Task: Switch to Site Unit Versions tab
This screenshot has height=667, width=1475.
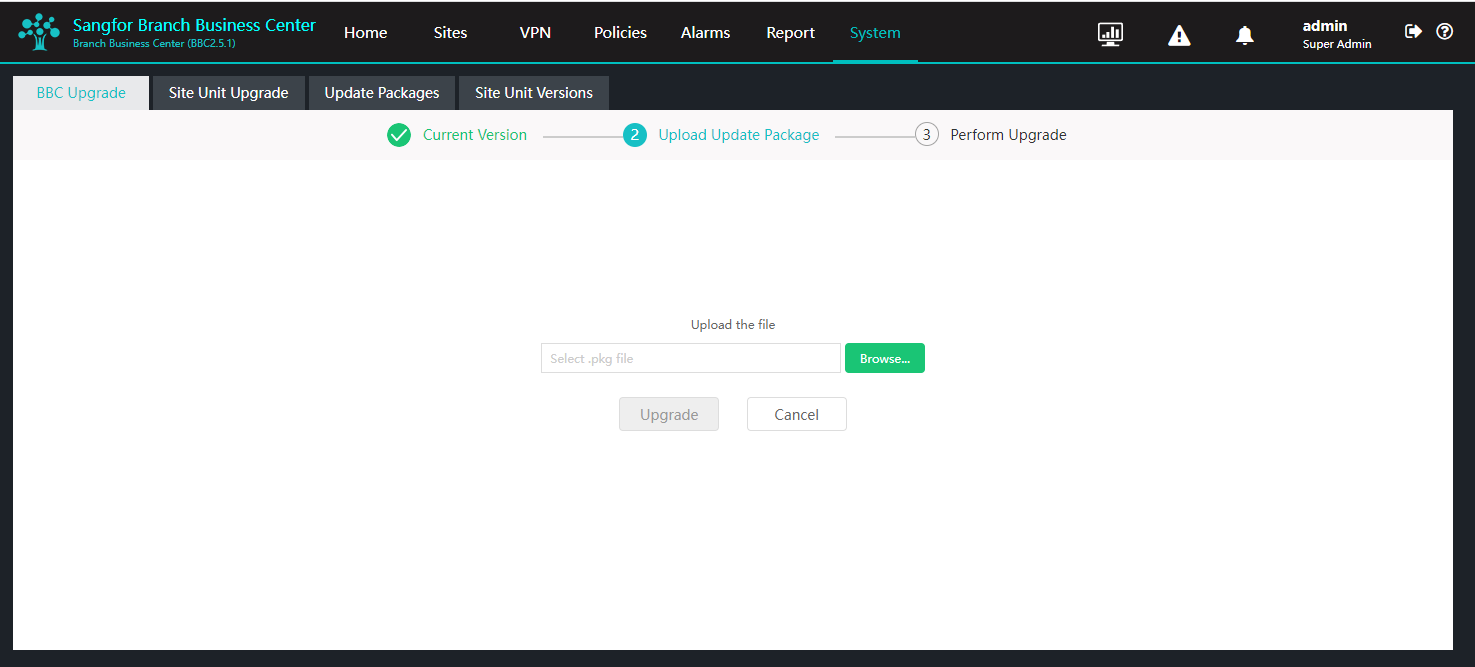Action: (534, 93)
